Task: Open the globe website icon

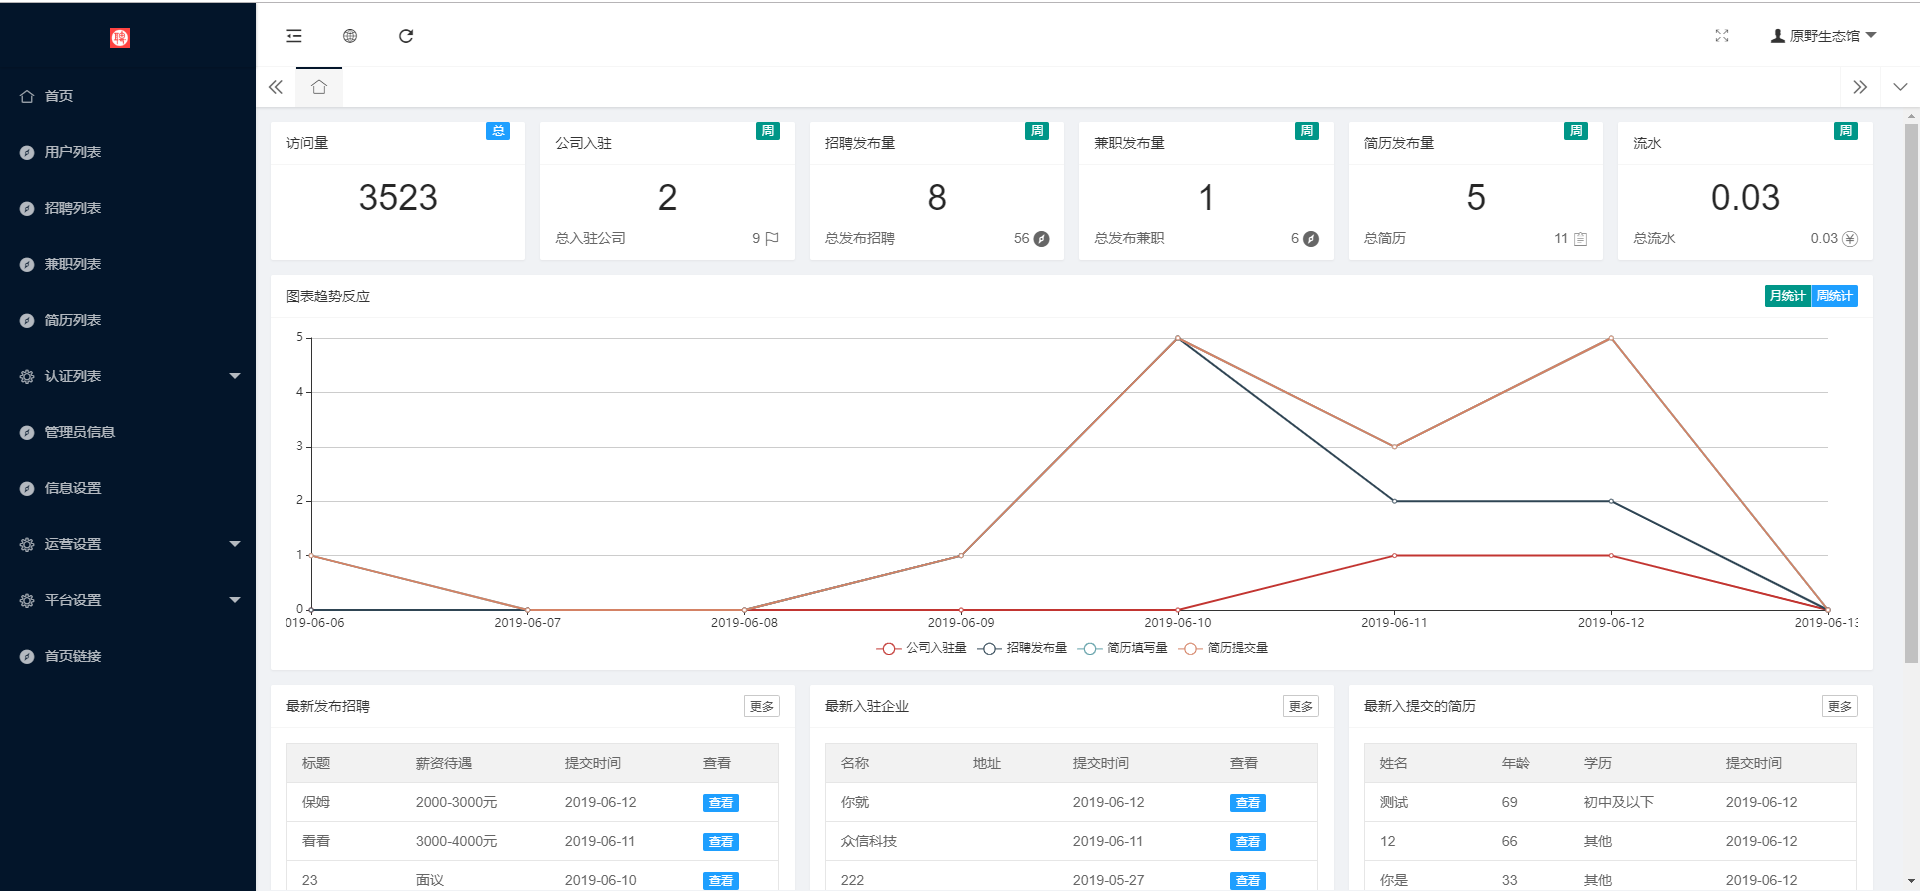Action: point(350,36)
